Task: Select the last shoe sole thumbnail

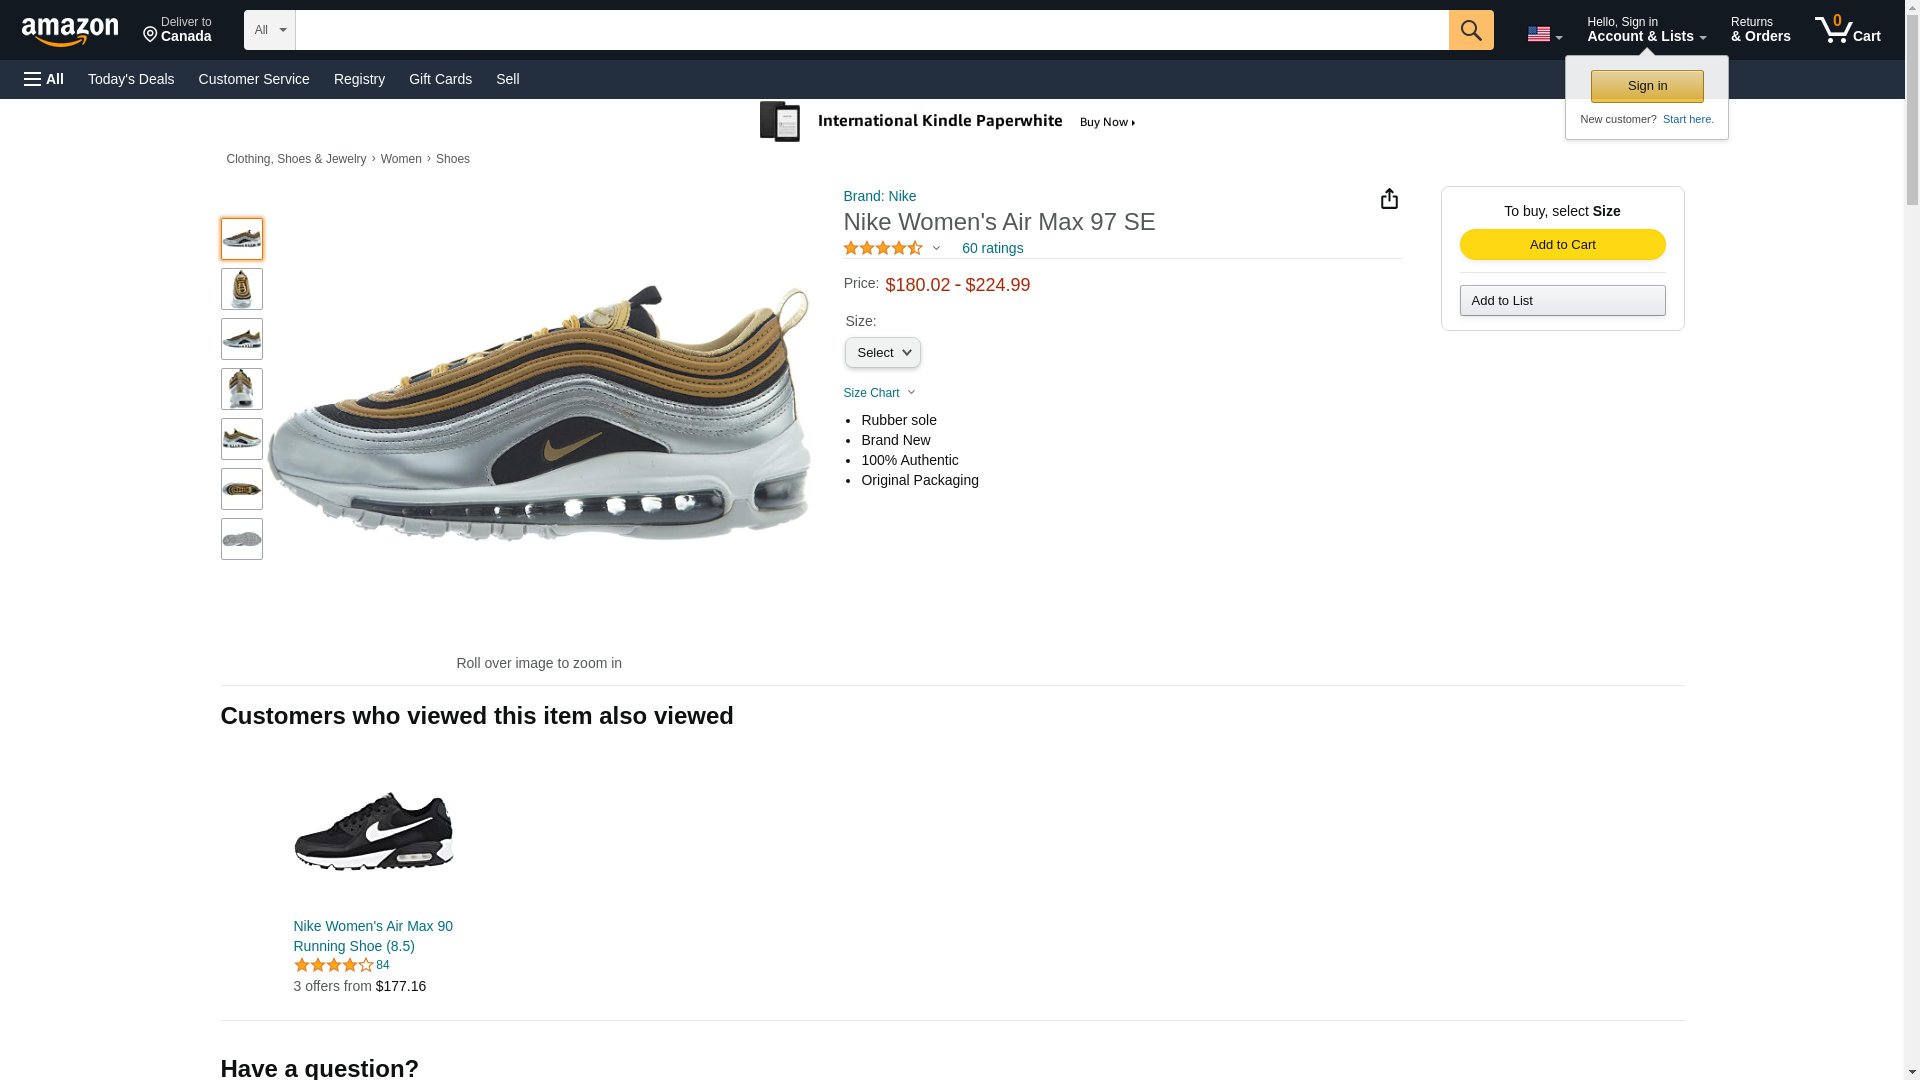Action: click(242, 539)
